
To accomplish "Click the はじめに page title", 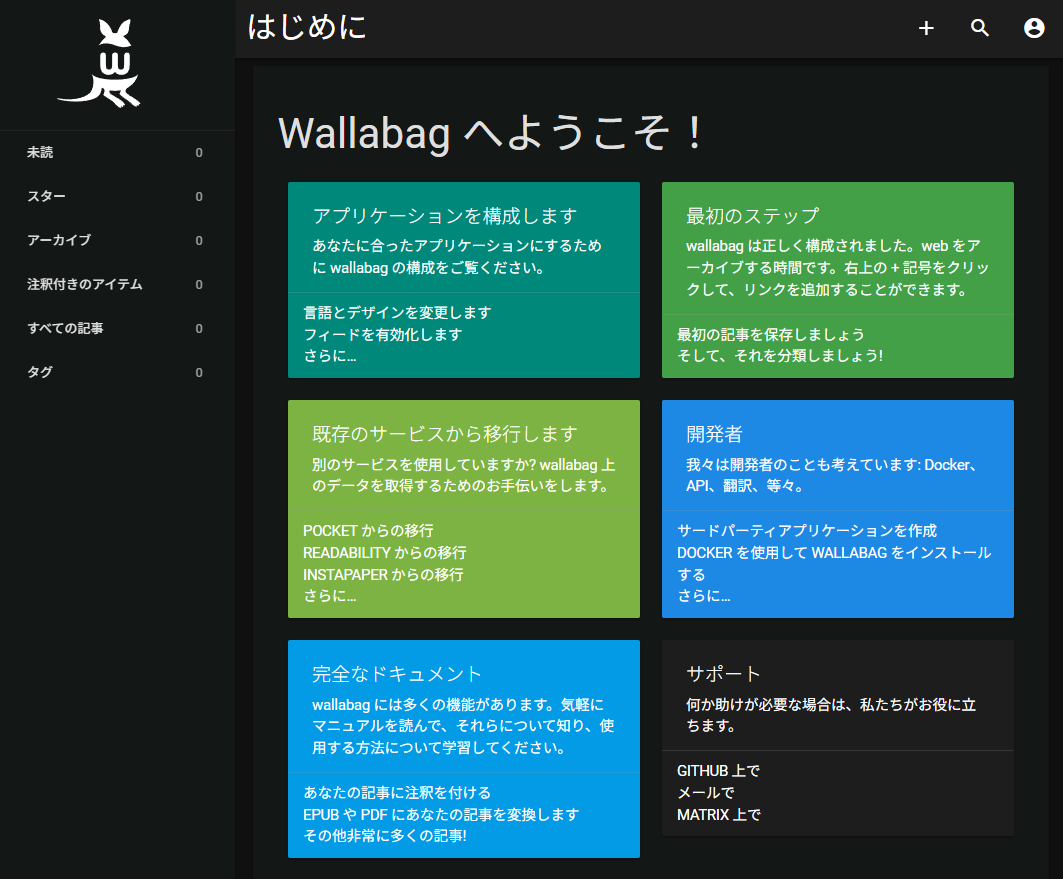I will point(307,28).
